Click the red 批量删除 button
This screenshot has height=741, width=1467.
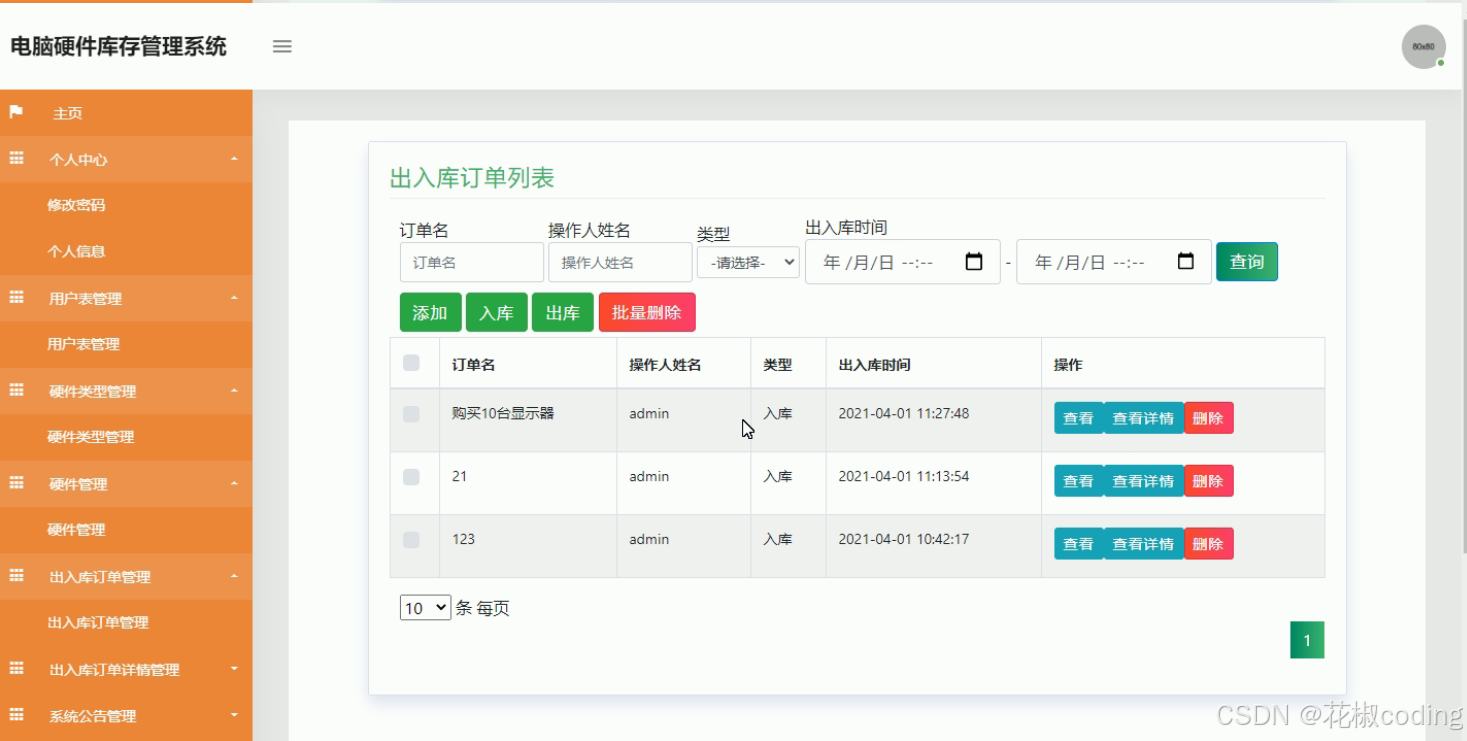647,312
